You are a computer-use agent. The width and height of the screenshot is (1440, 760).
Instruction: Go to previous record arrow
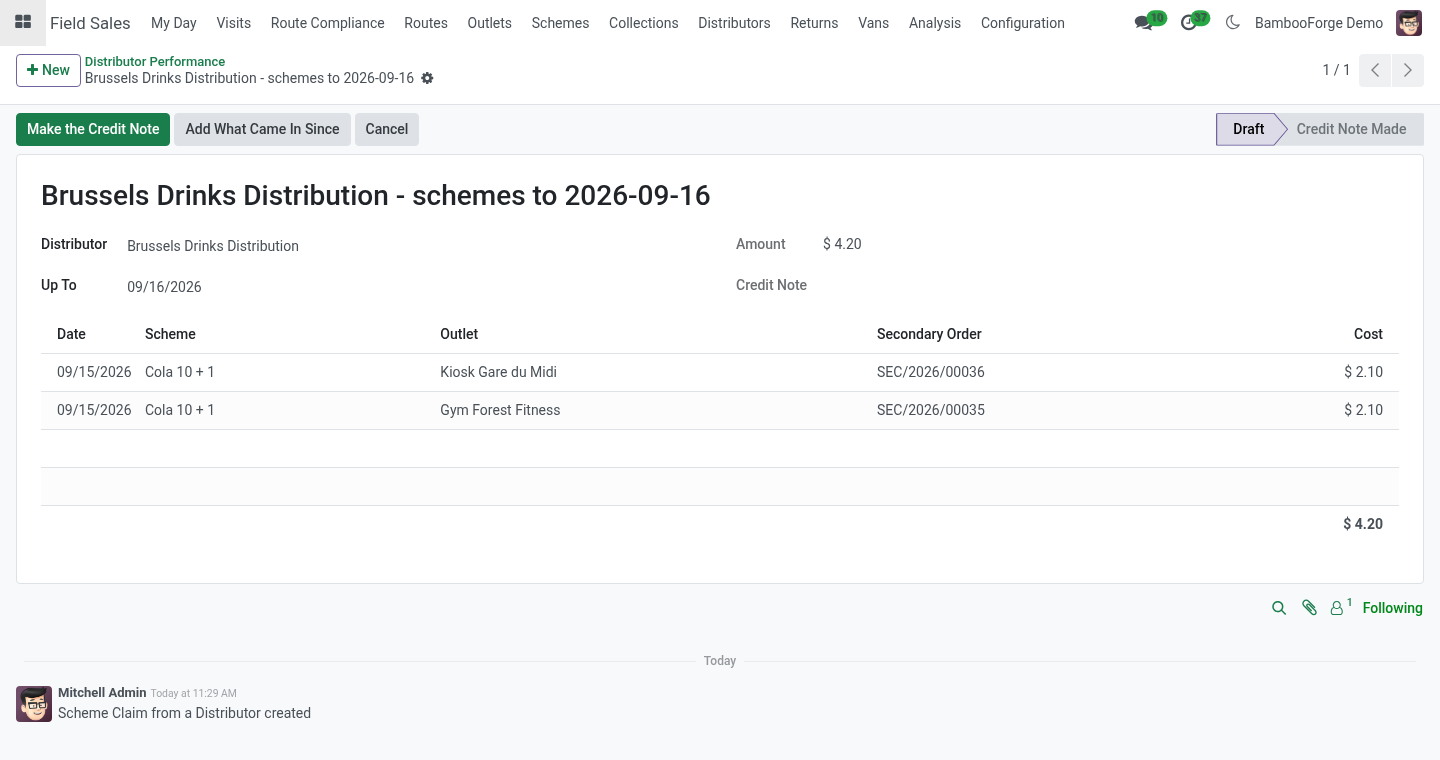[1375, 70]
